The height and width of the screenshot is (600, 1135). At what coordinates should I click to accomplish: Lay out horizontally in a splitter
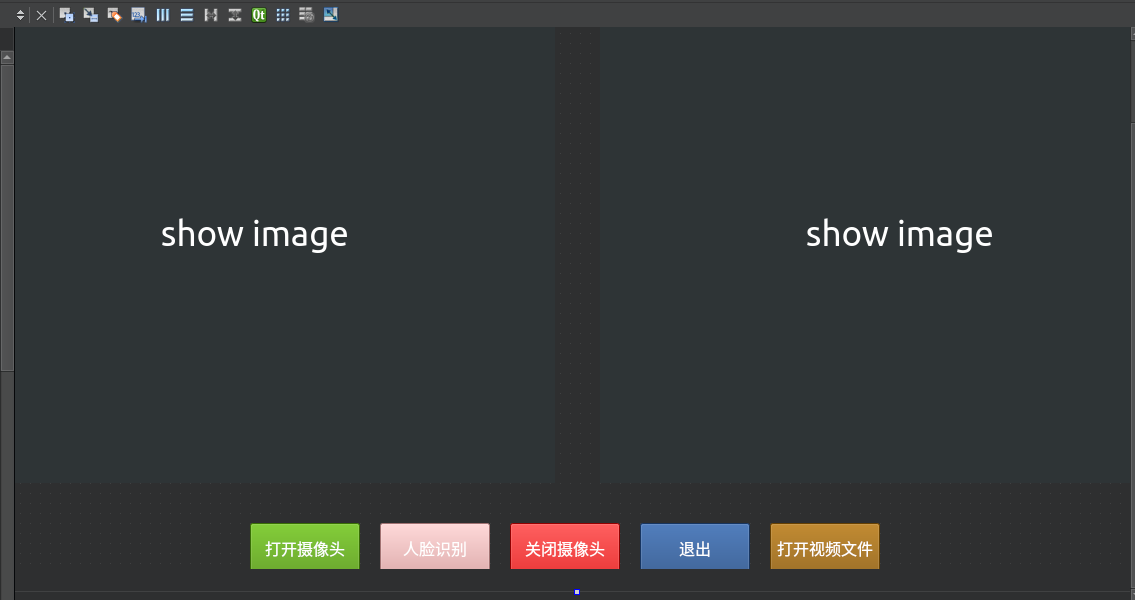pyautogui.click(x=210, y=15)
